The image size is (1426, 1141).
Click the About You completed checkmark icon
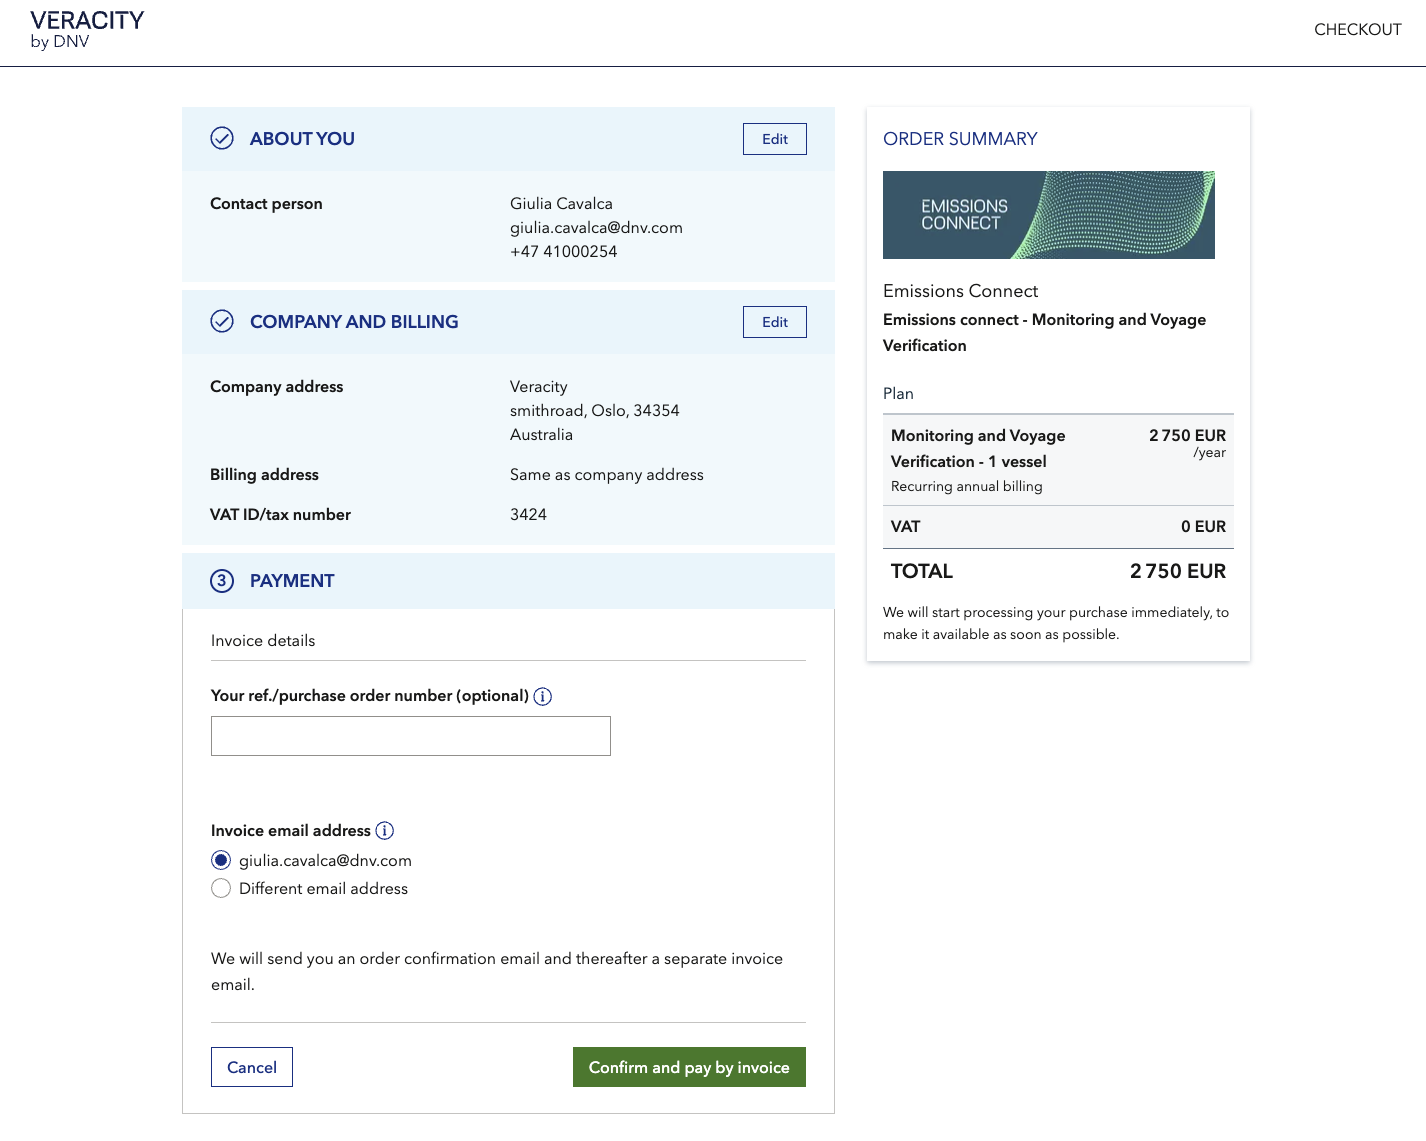(x=222, y=139)
